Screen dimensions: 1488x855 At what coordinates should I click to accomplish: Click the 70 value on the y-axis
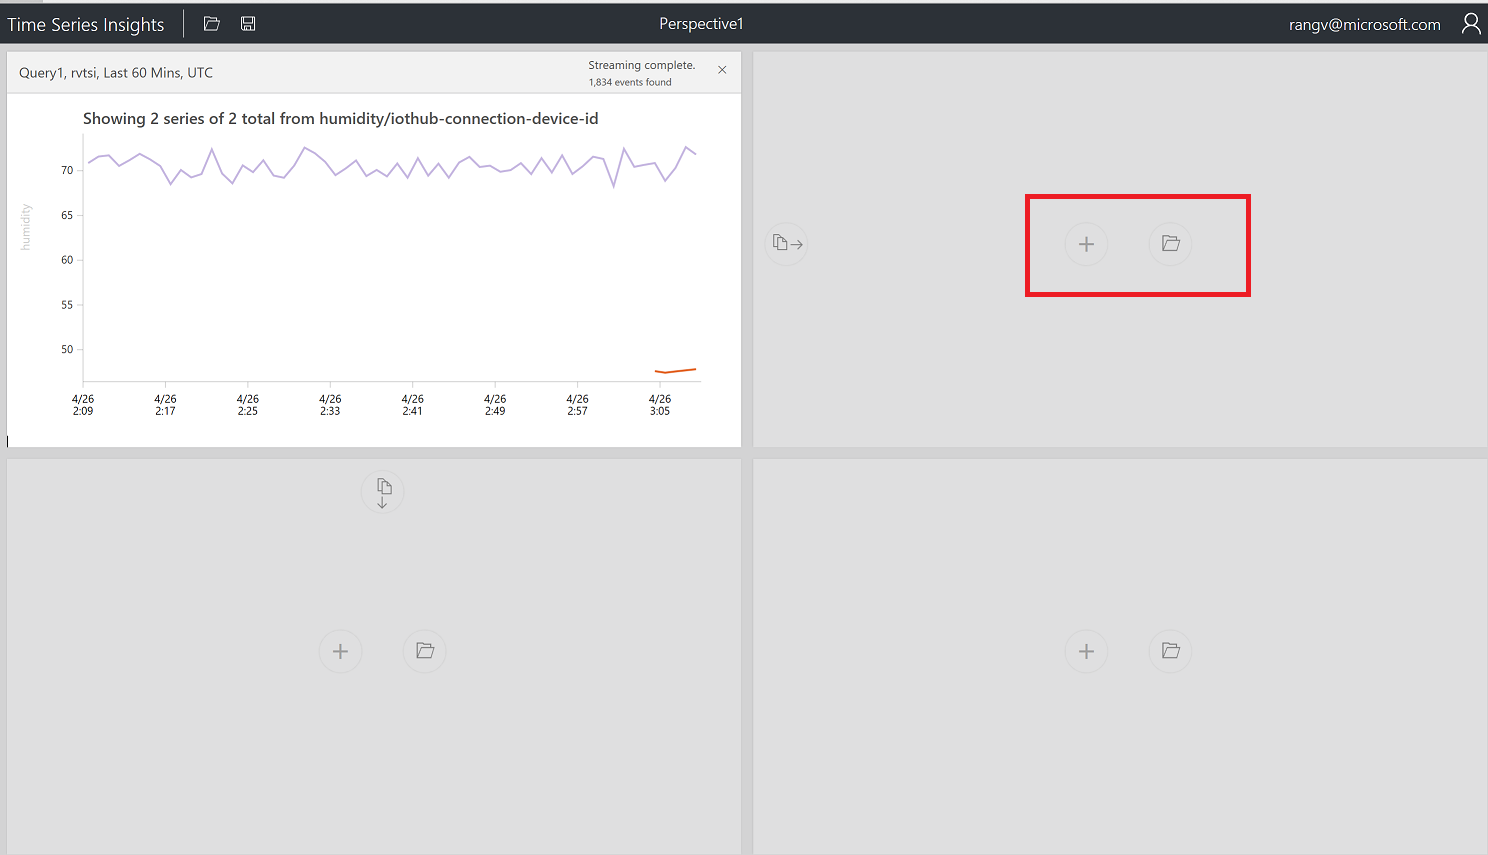(67, 171)
